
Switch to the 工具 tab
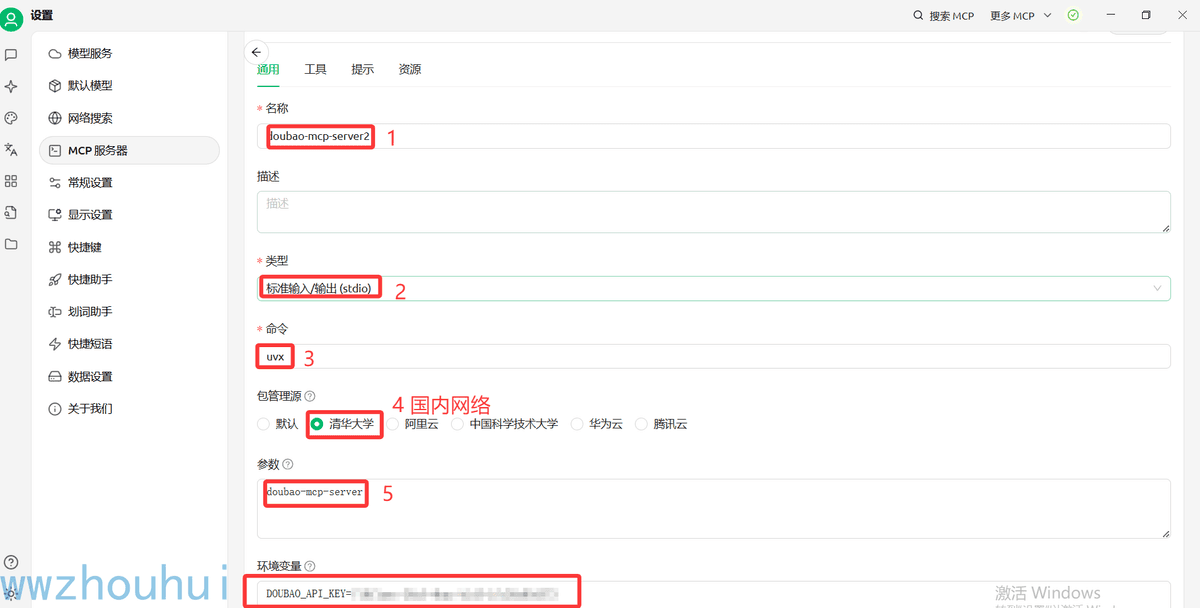click(315, 70)
